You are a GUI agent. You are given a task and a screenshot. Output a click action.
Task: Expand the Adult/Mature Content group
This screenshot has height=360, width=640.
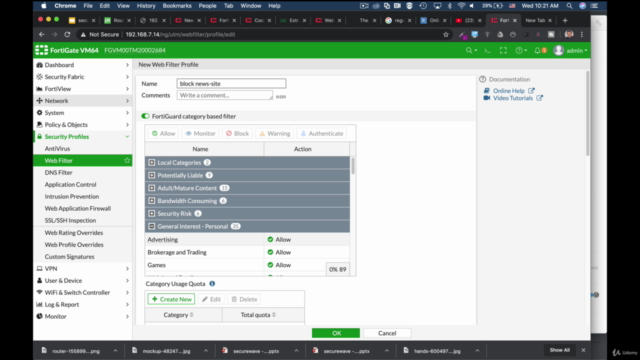[152, 188]
